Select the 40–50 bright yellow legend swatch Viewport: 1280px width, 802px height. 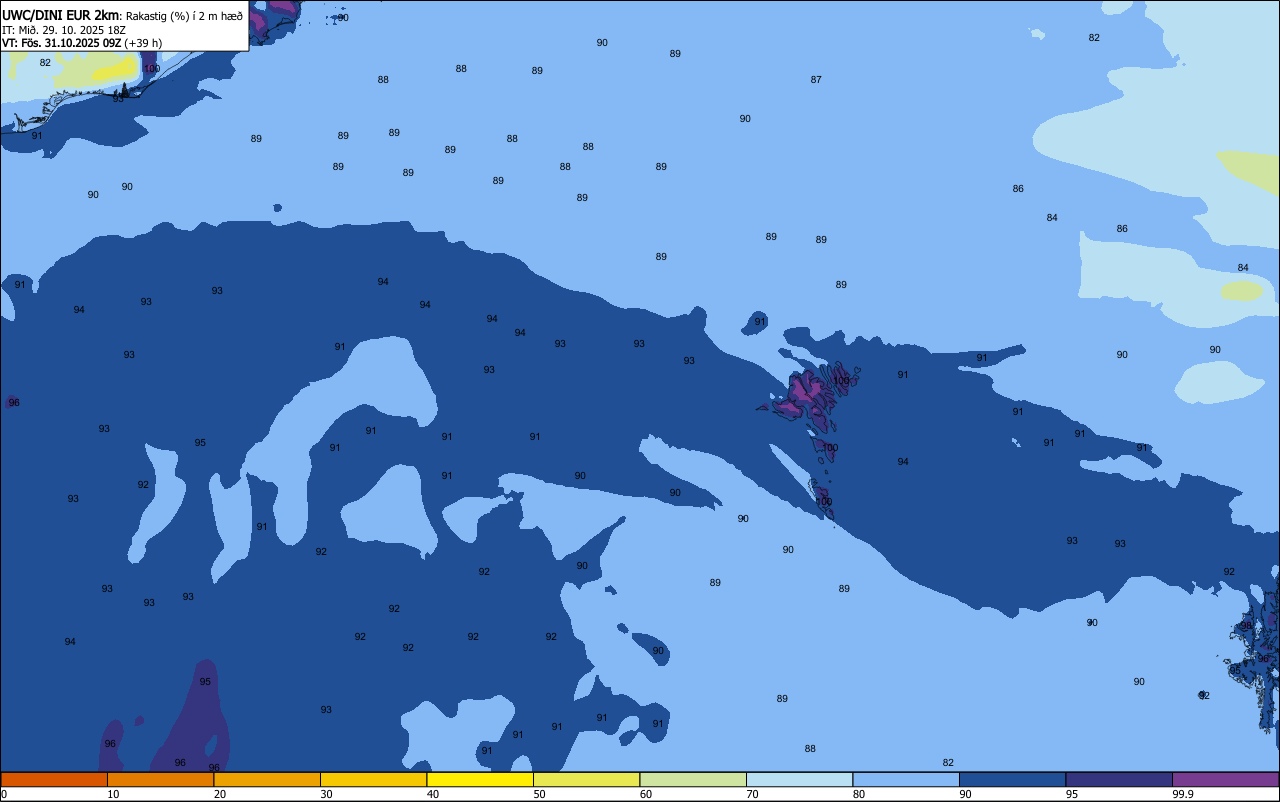pyautogui.click(x=480, y=779)
